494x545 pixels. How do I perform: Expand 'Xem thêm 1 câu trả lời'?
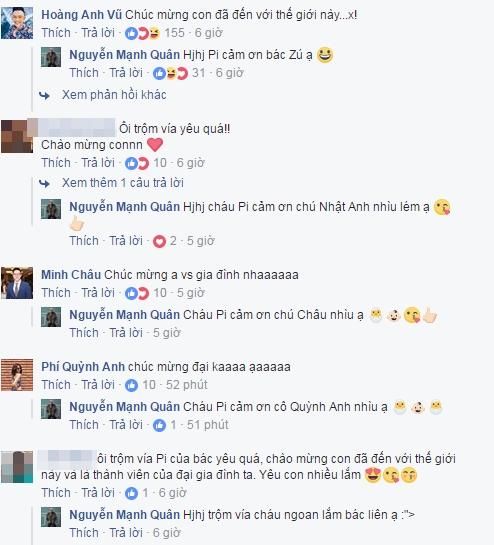click(123, 183)
